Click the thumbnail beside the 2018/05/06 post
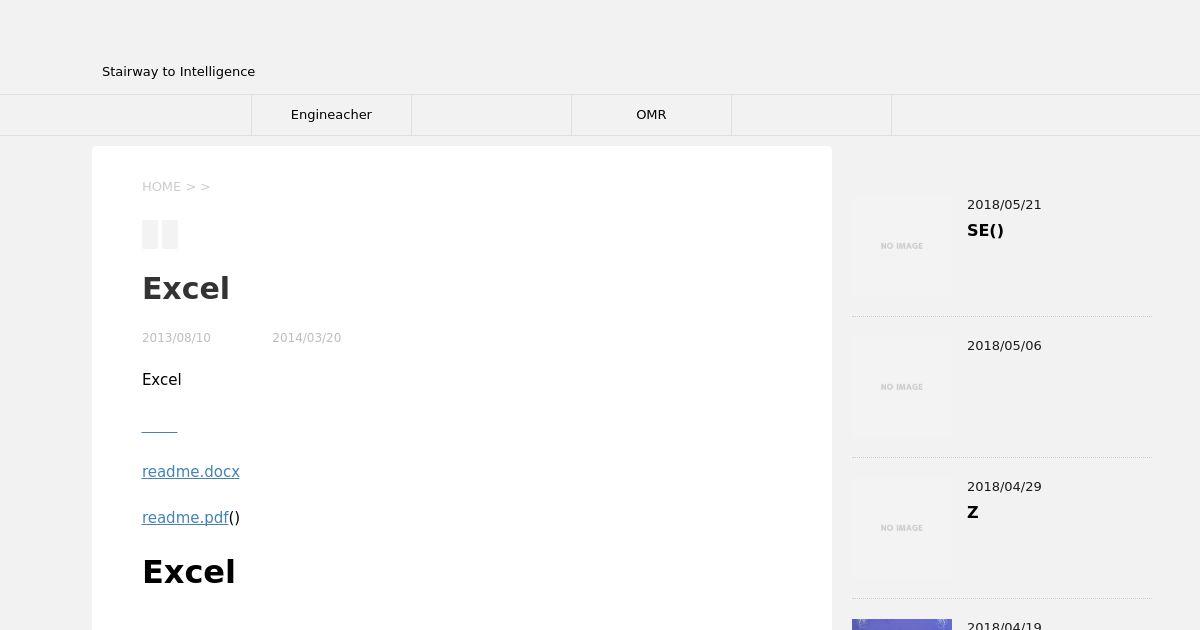This screenshot has height=630, width=1200. (x=902, y=387)
